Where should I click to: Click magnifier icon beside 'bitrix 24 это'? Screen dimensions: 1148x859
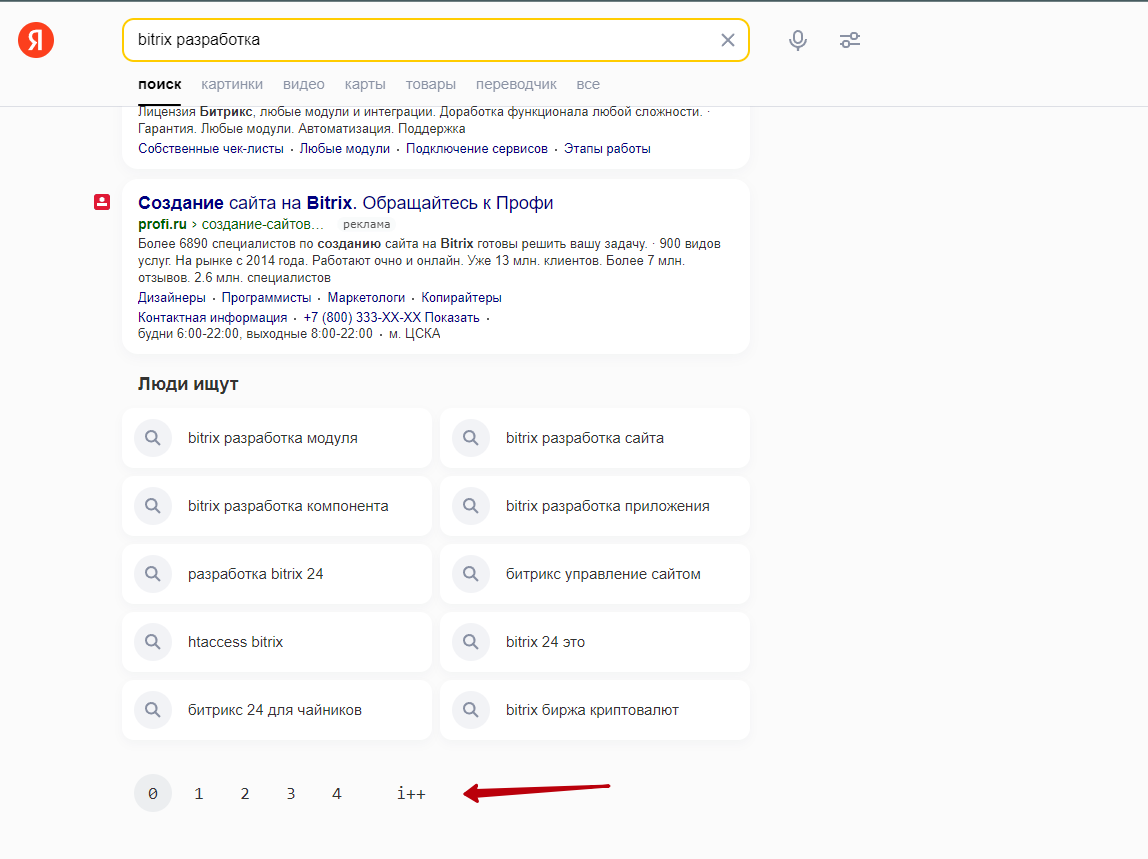pyautogui.click(x=471, y=642)
